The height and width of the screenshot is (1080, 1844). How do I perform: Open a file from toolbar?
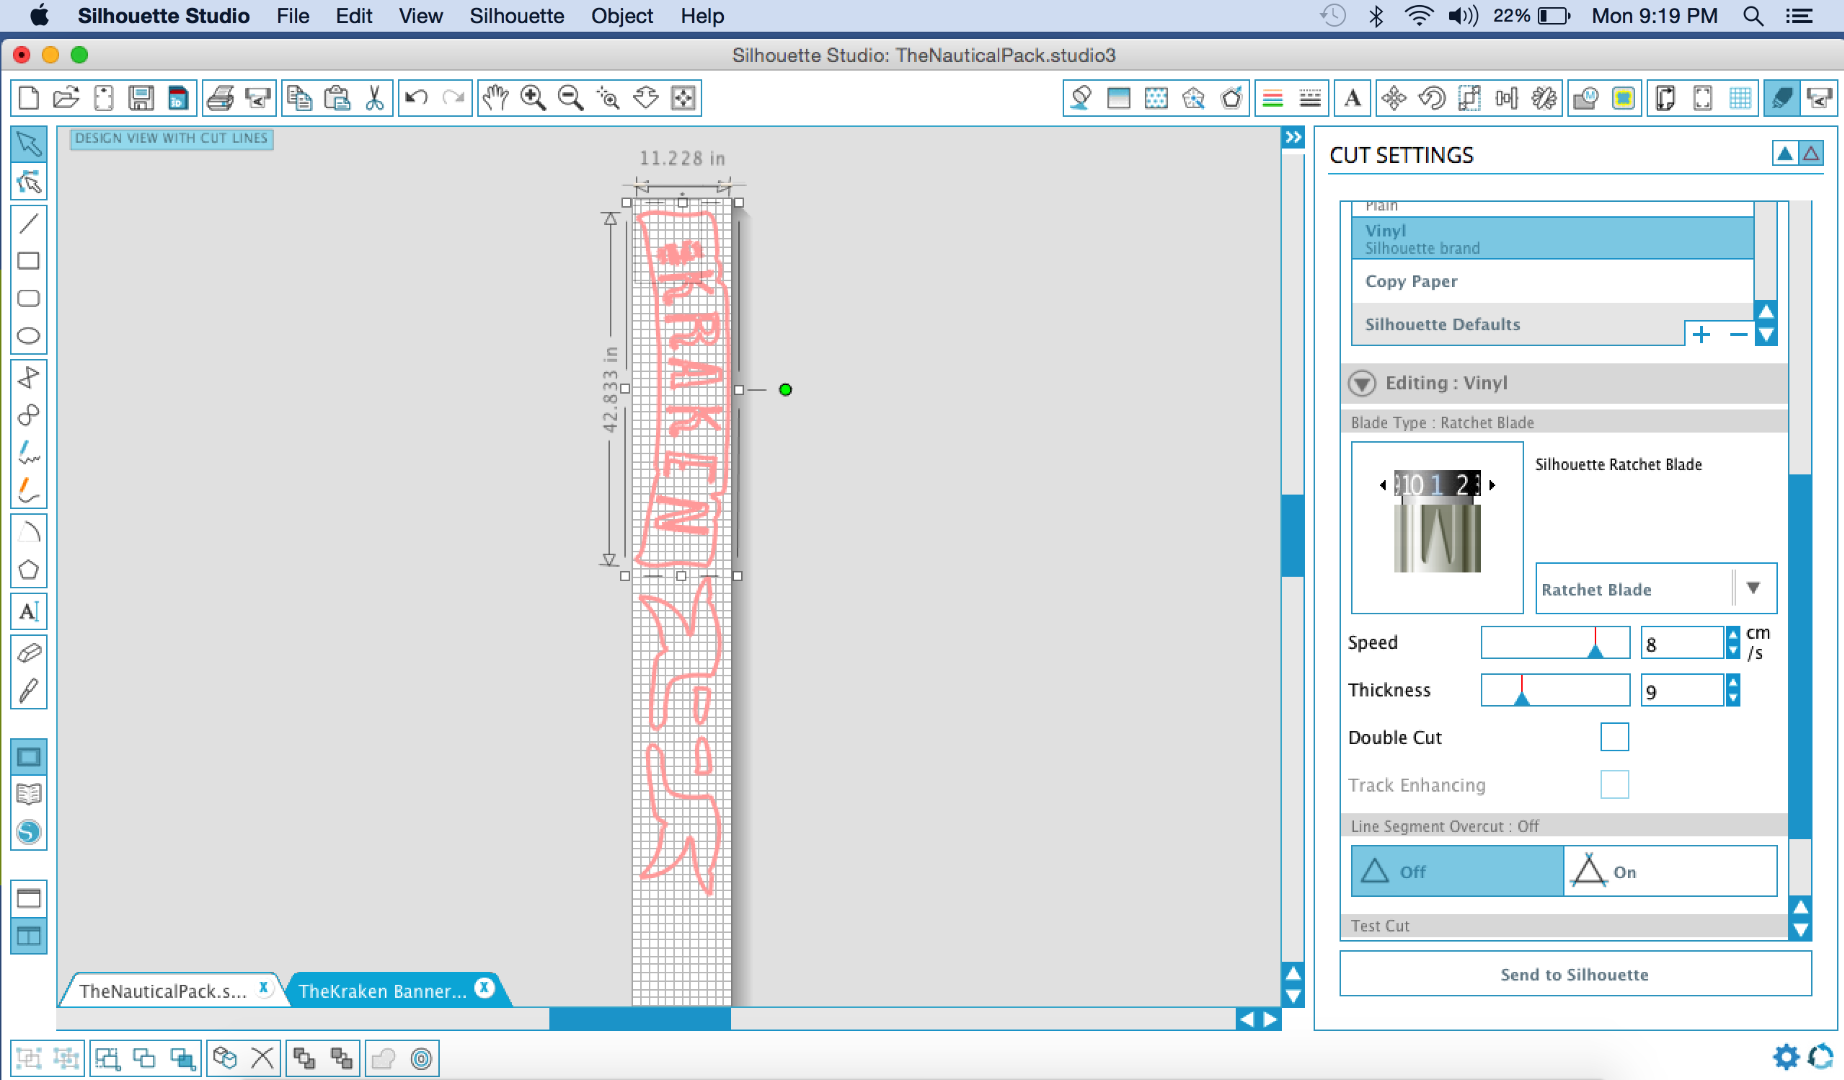(66, 98)
